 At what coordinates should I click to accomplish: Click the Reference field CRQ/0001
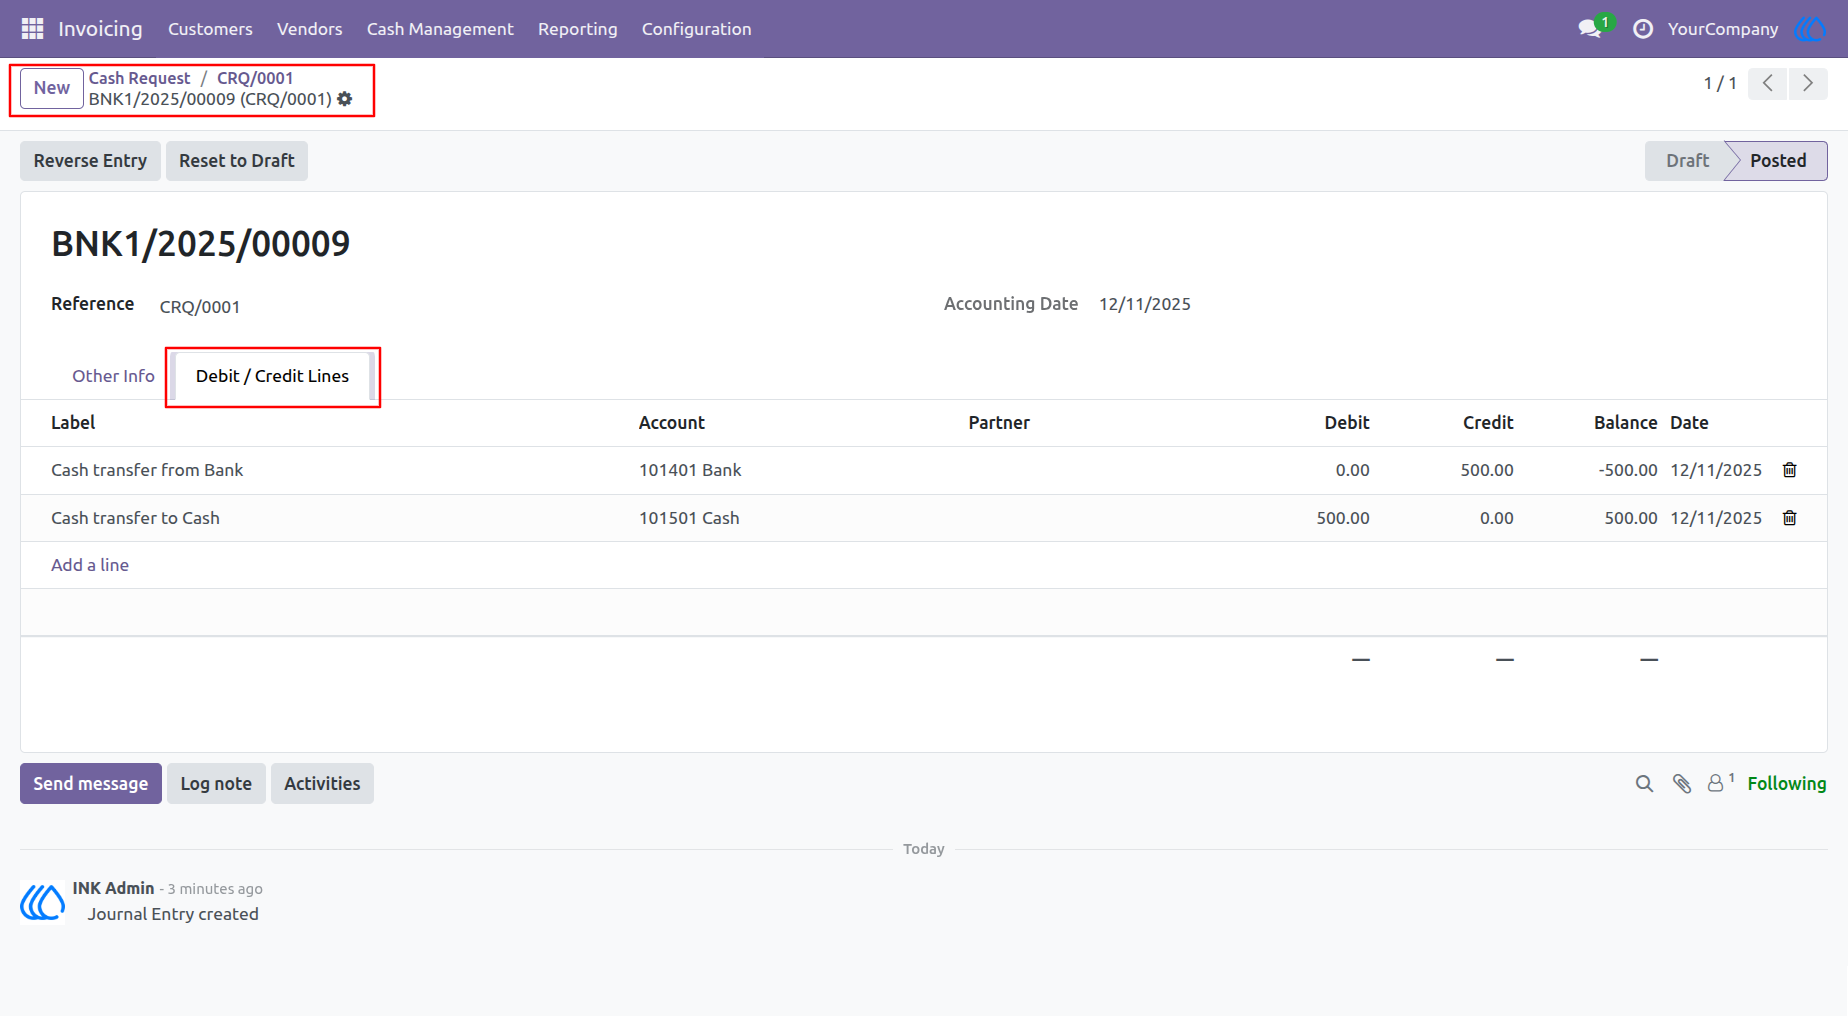200,307
